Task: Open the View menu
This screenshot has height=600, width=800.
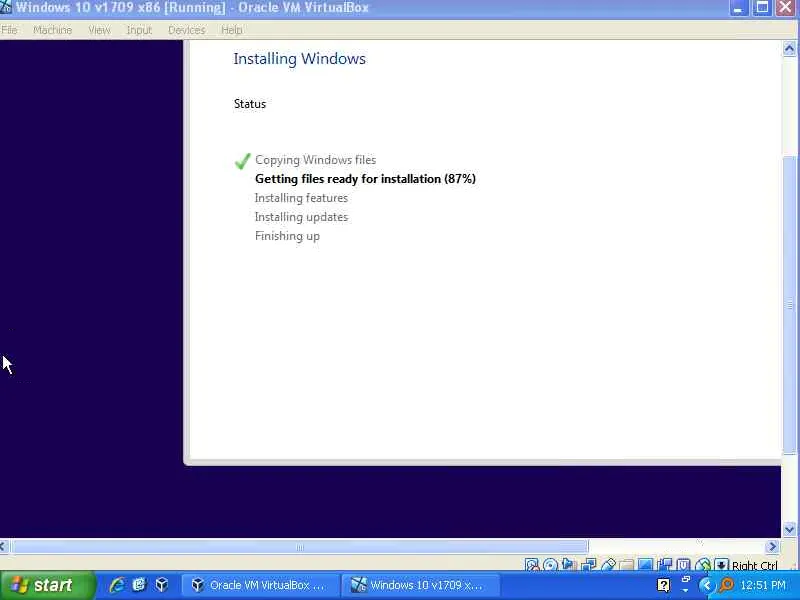Action: 99,30
